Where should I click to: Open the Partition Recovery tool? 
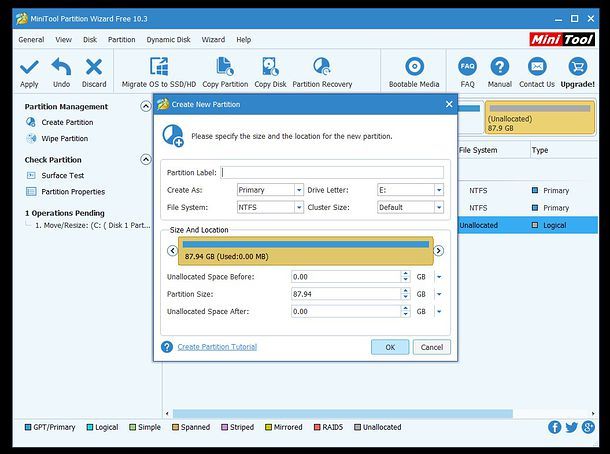click(322, 73)
